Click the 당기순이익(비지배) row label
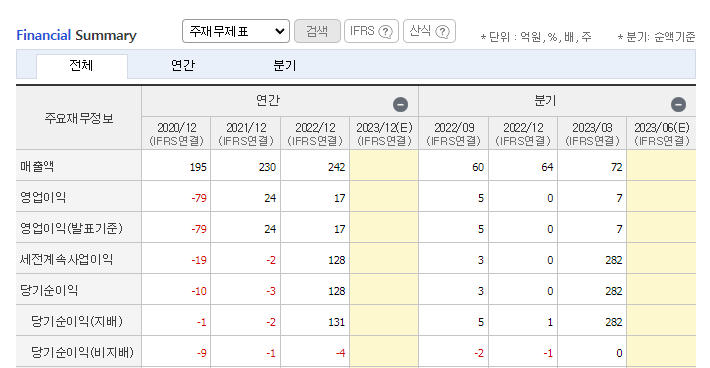The height and width of the screenshot is (368, 710). [82, 352]
